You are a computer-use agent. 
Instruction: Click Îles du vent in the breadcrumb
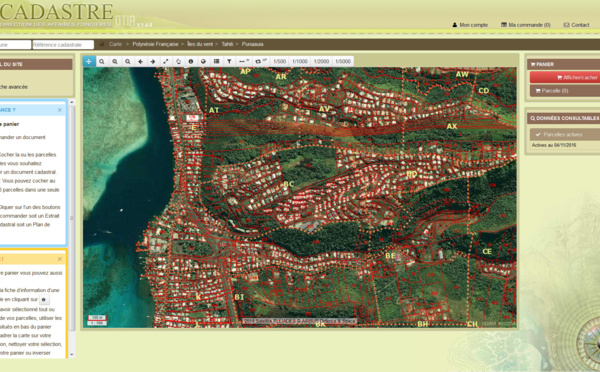click(x=200, y=44)
